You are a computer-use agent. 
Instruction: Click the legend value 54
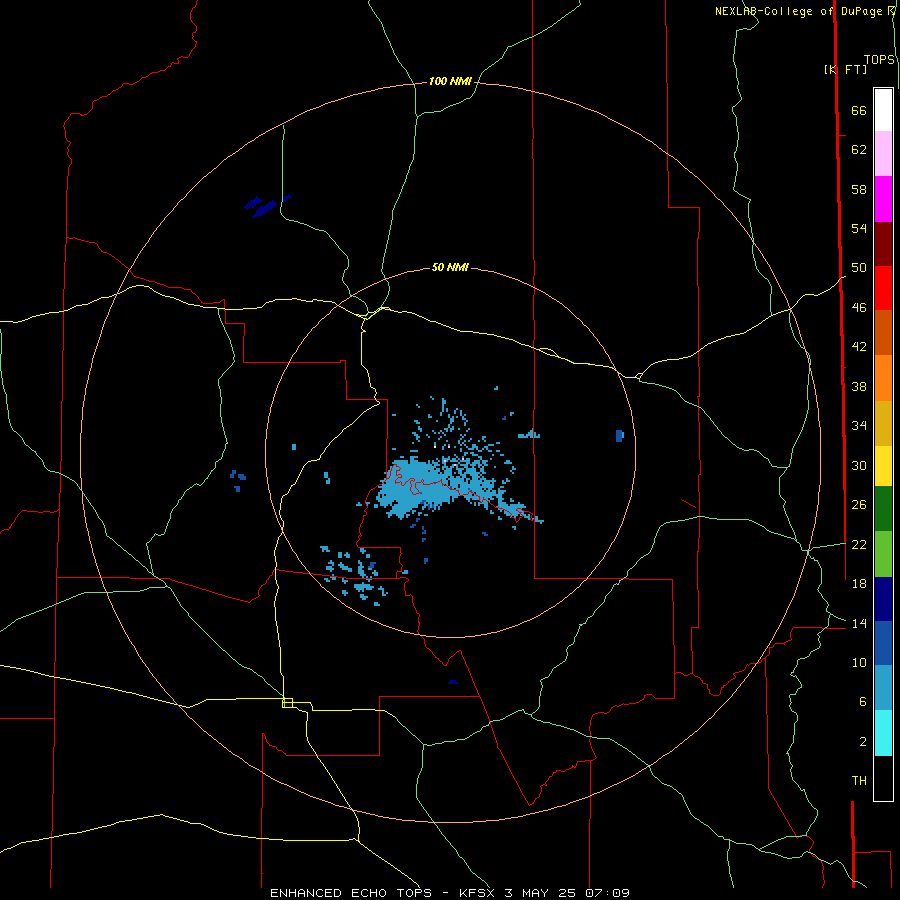(x=859, y=228)
